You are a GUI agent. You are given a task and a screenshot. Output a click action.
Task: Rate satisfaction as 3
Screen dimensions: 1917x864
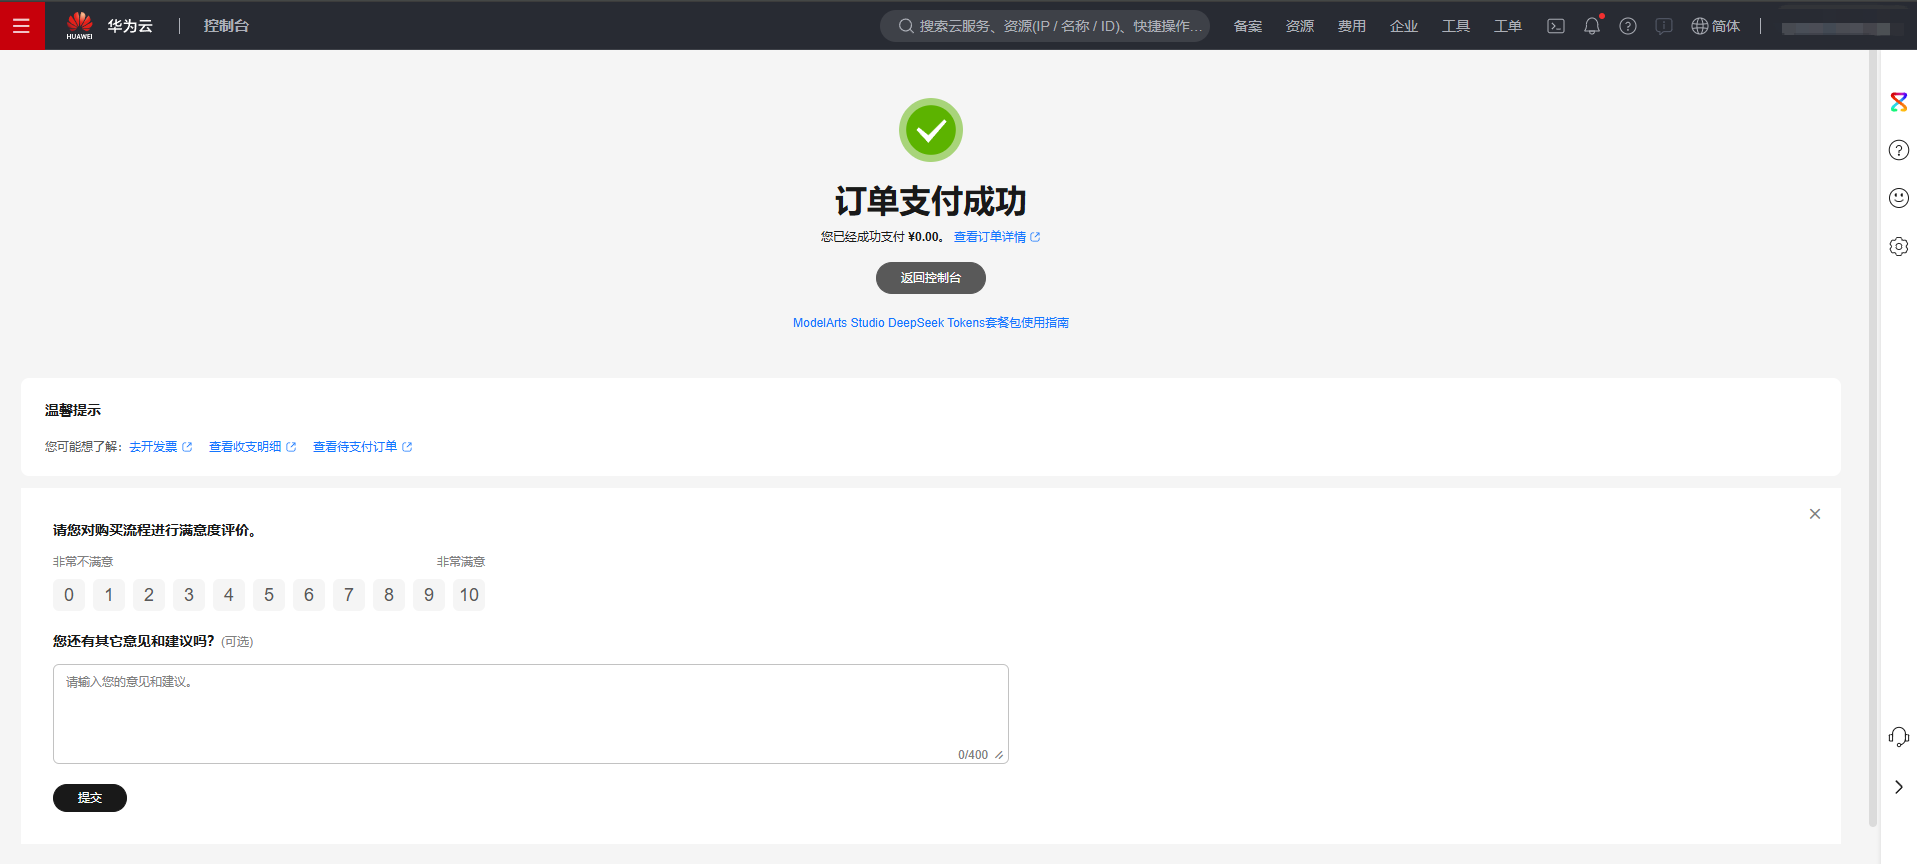click(x=189, y=595)
